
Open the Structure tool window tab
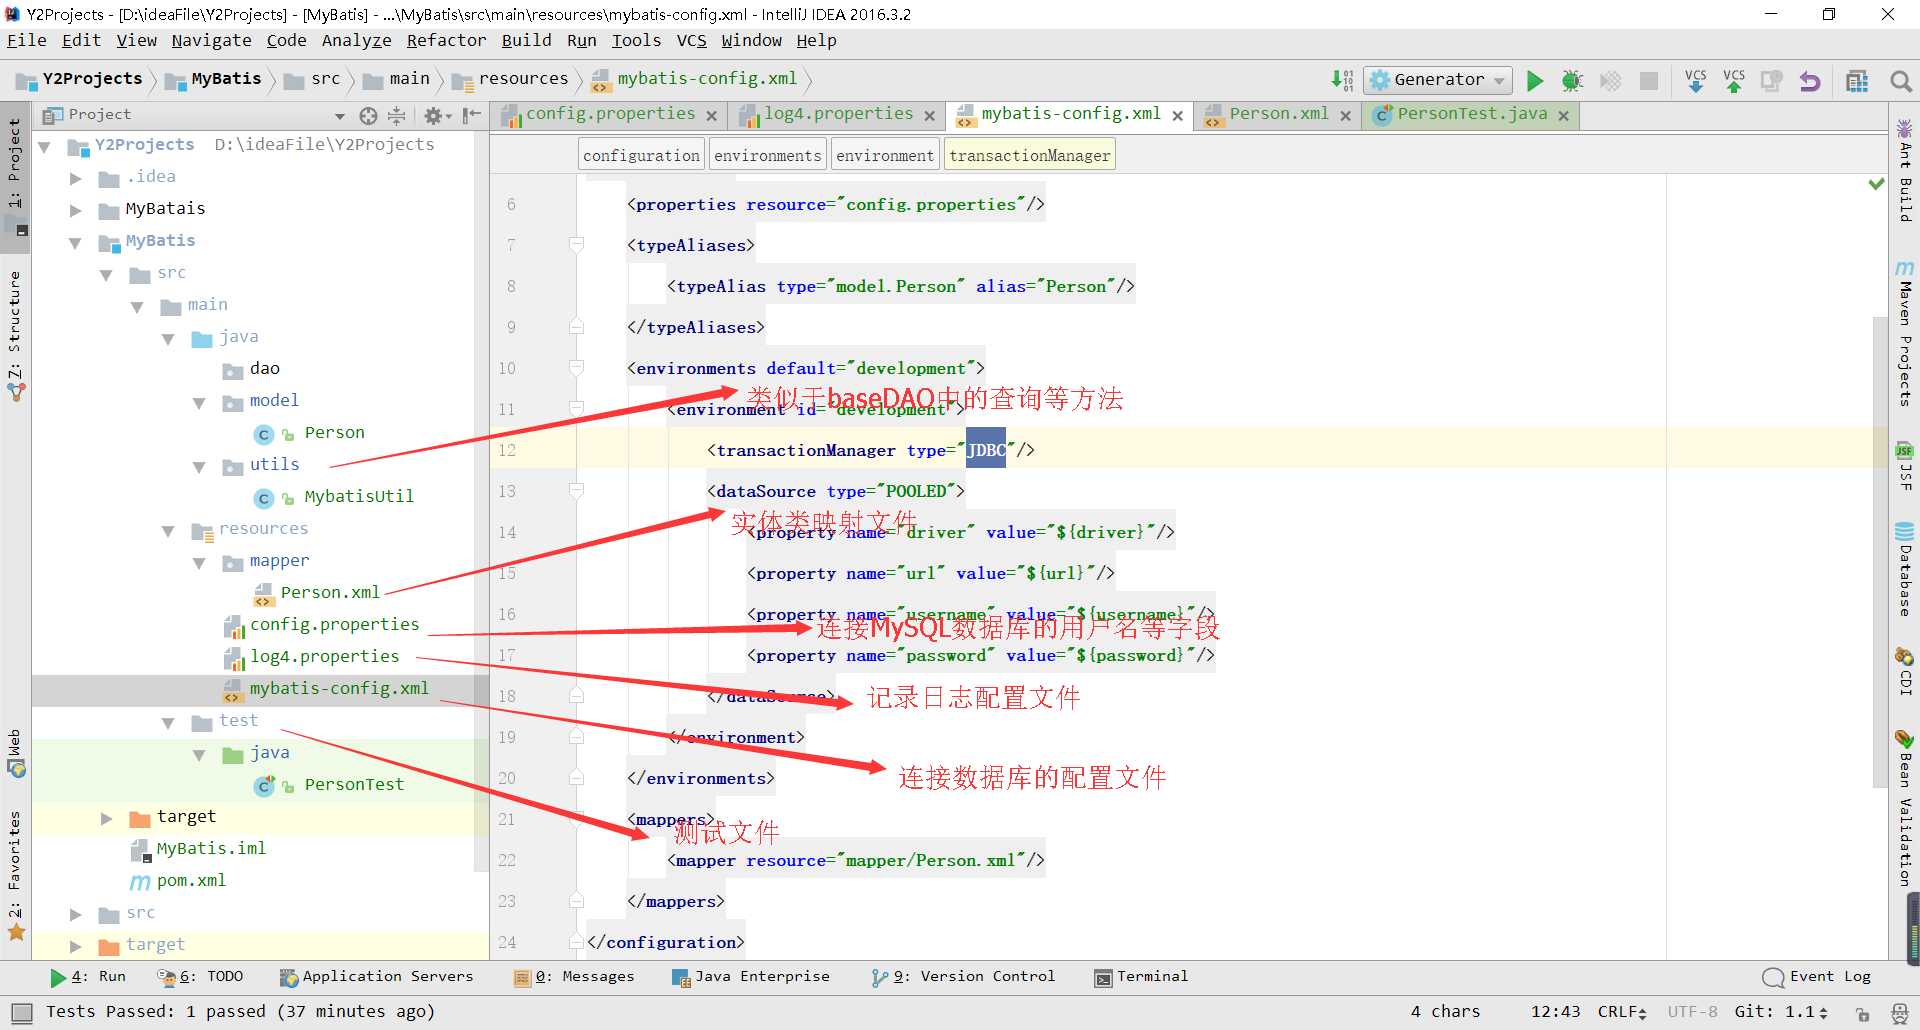point(15,335)
